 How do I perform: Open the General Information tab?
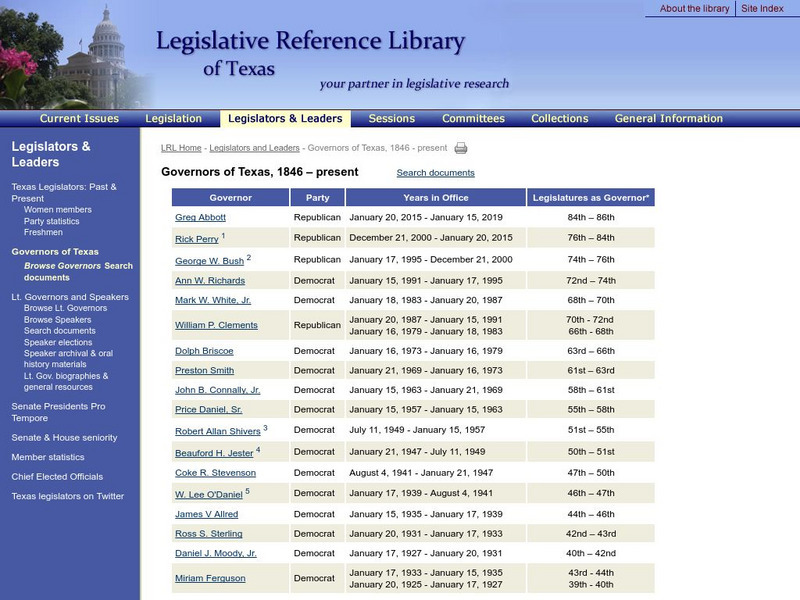(669, 118)
